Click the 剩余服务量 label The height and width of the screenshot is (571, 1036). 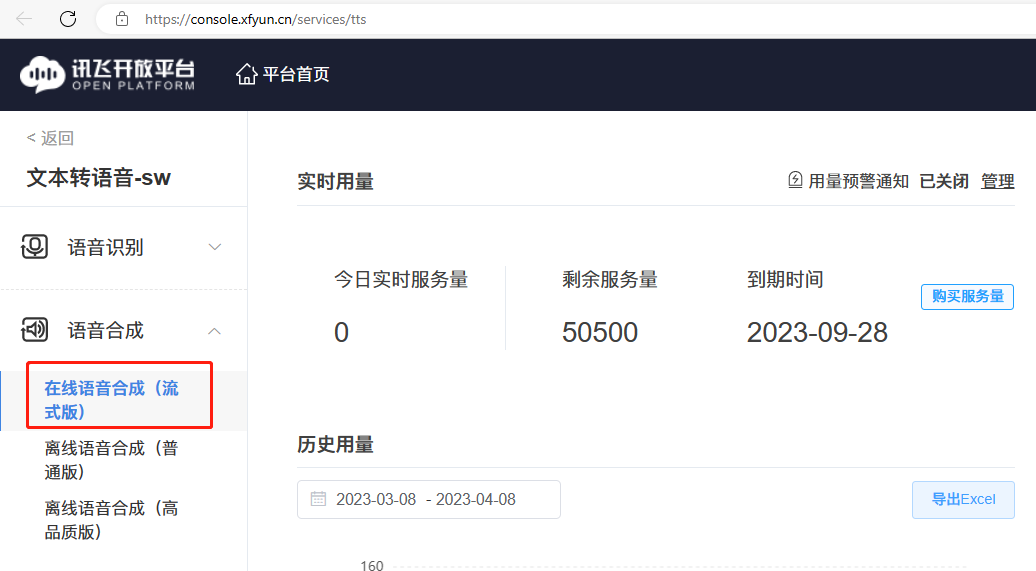coord(610,280)
